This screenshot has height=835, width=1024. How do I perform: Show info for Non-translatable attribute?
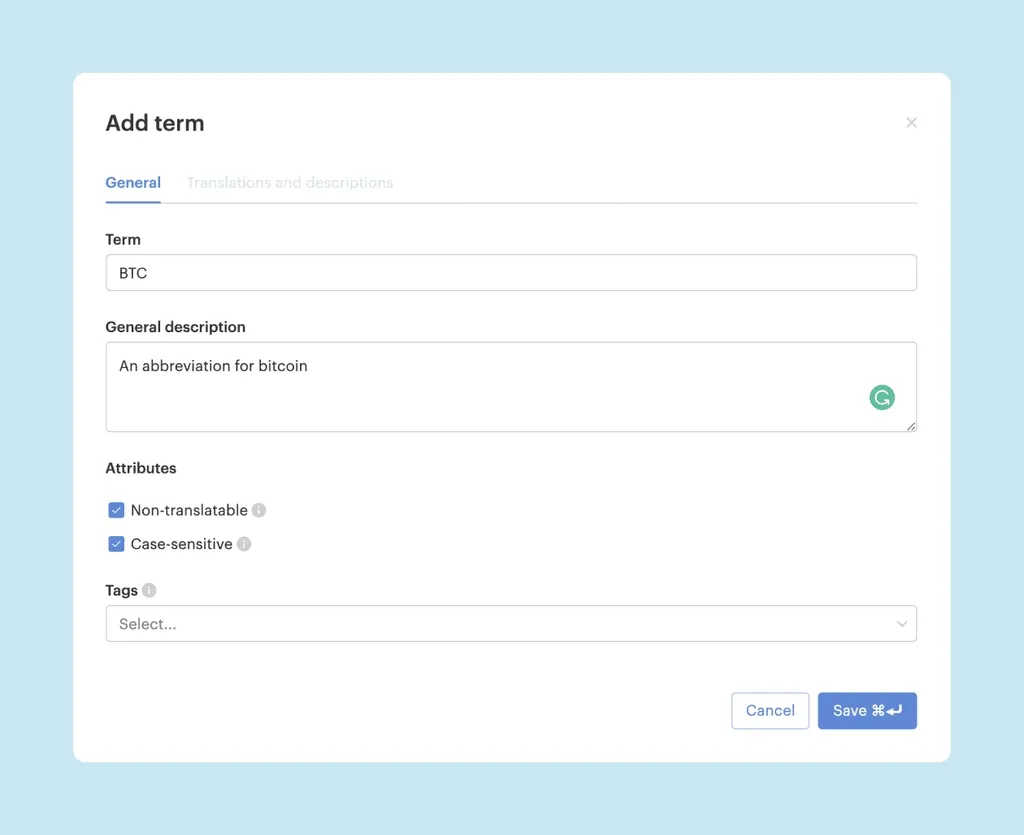tap(259, 510)
